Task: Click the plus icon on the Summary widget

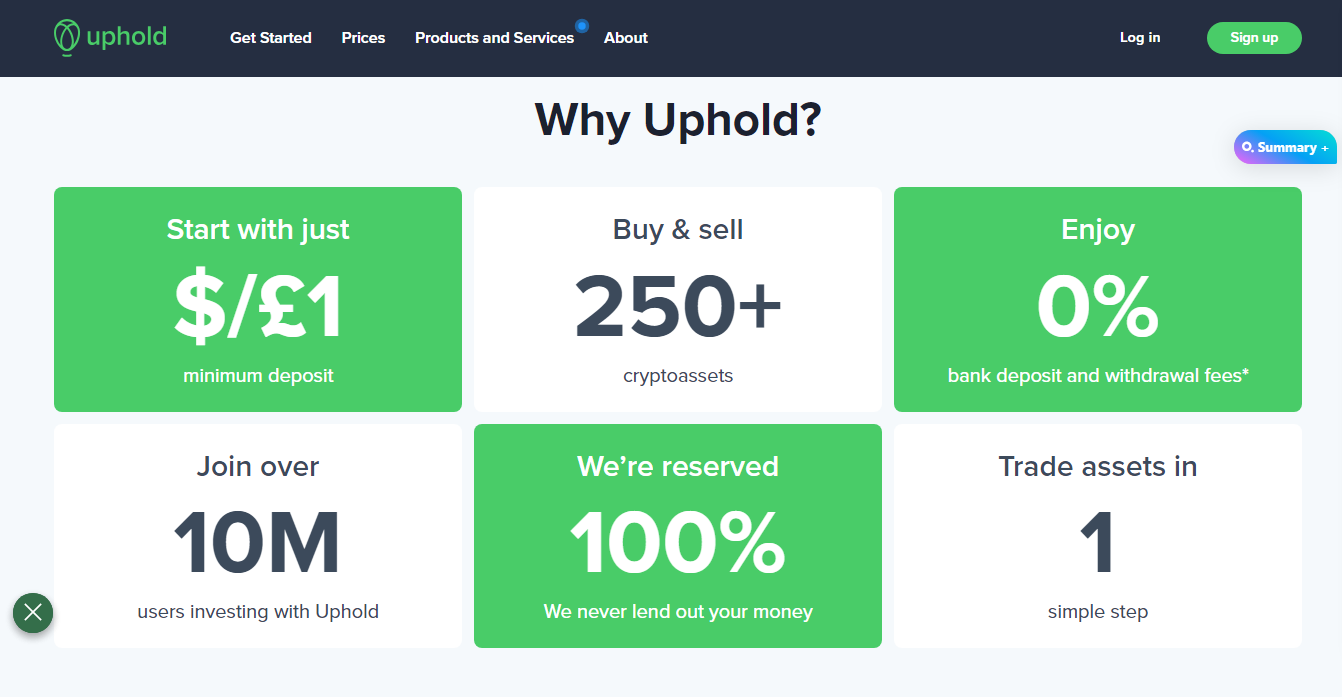Action: (x=1325, y=148)
